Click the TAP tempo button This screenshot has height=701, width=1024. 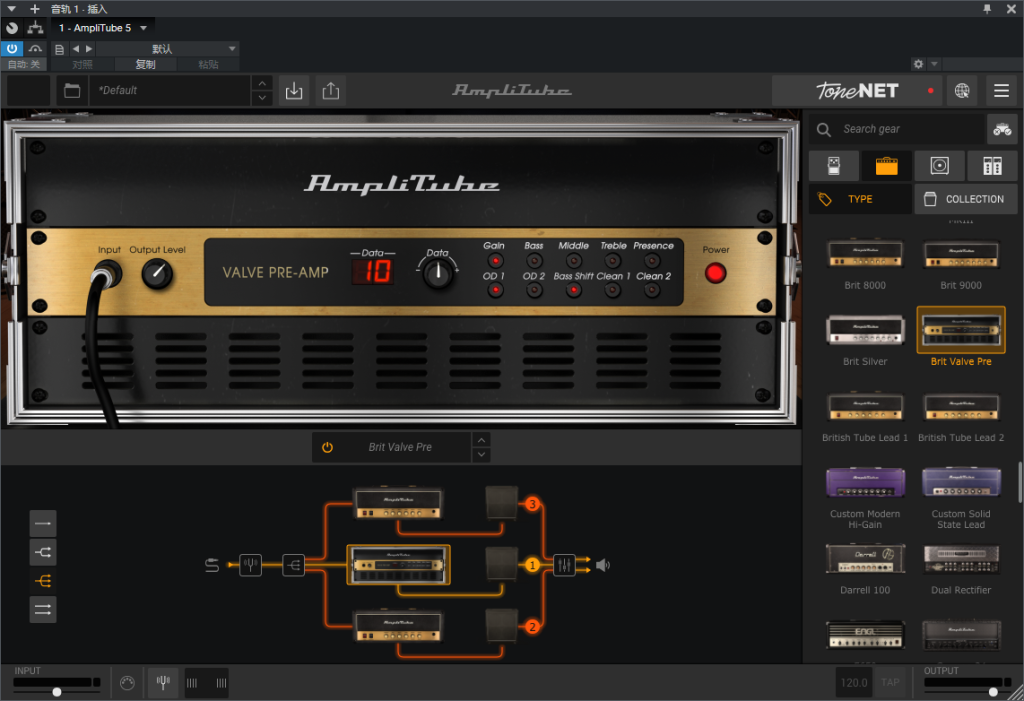coord(890,683)
